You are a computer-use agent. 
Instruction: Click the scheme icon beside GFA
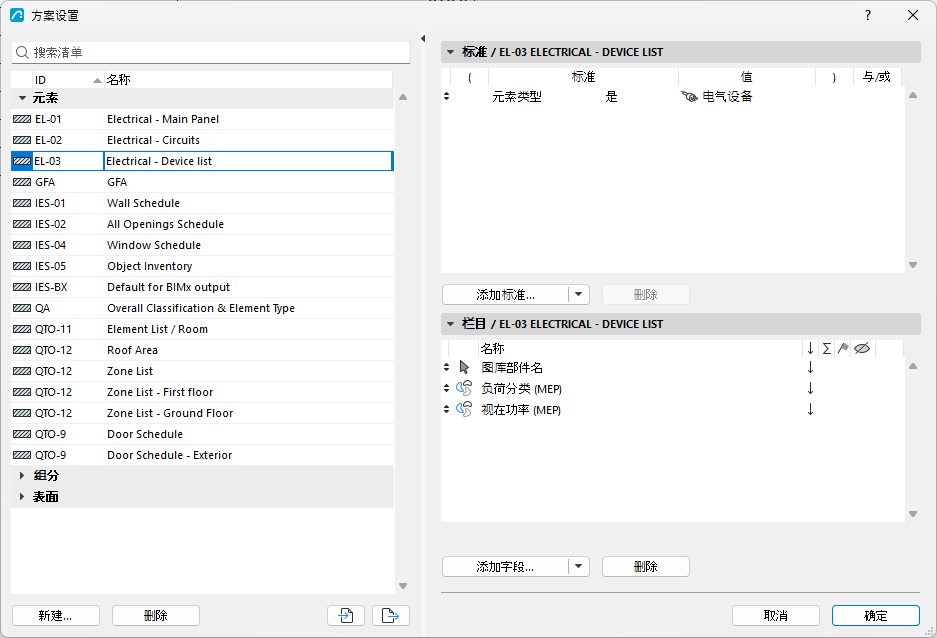pyautogui.click(x=22, y=182)
